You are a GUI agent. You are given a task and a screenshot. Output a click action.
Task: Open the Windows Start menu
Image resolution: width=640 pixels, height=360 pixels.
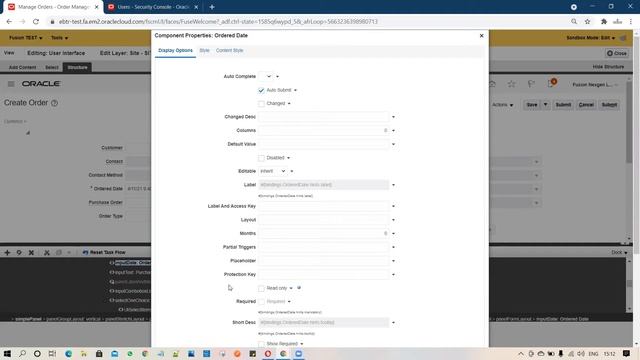7,353
